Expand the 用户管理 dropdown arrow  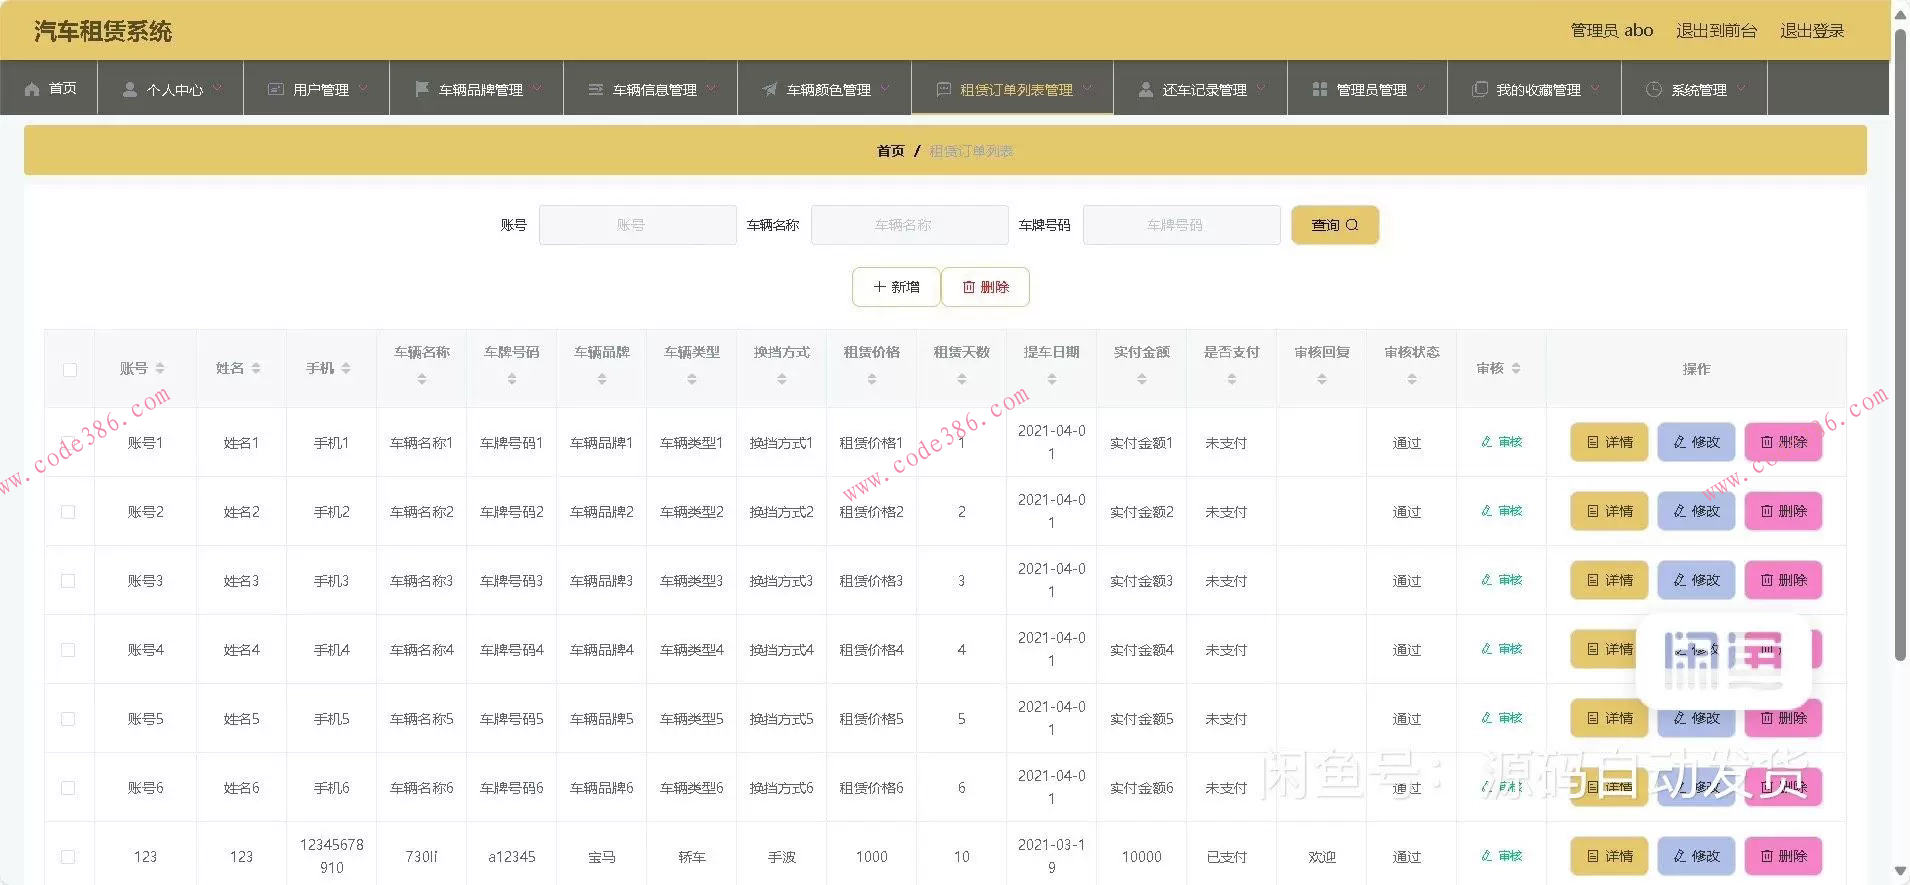pyautogui.click(x=363, y=88)
